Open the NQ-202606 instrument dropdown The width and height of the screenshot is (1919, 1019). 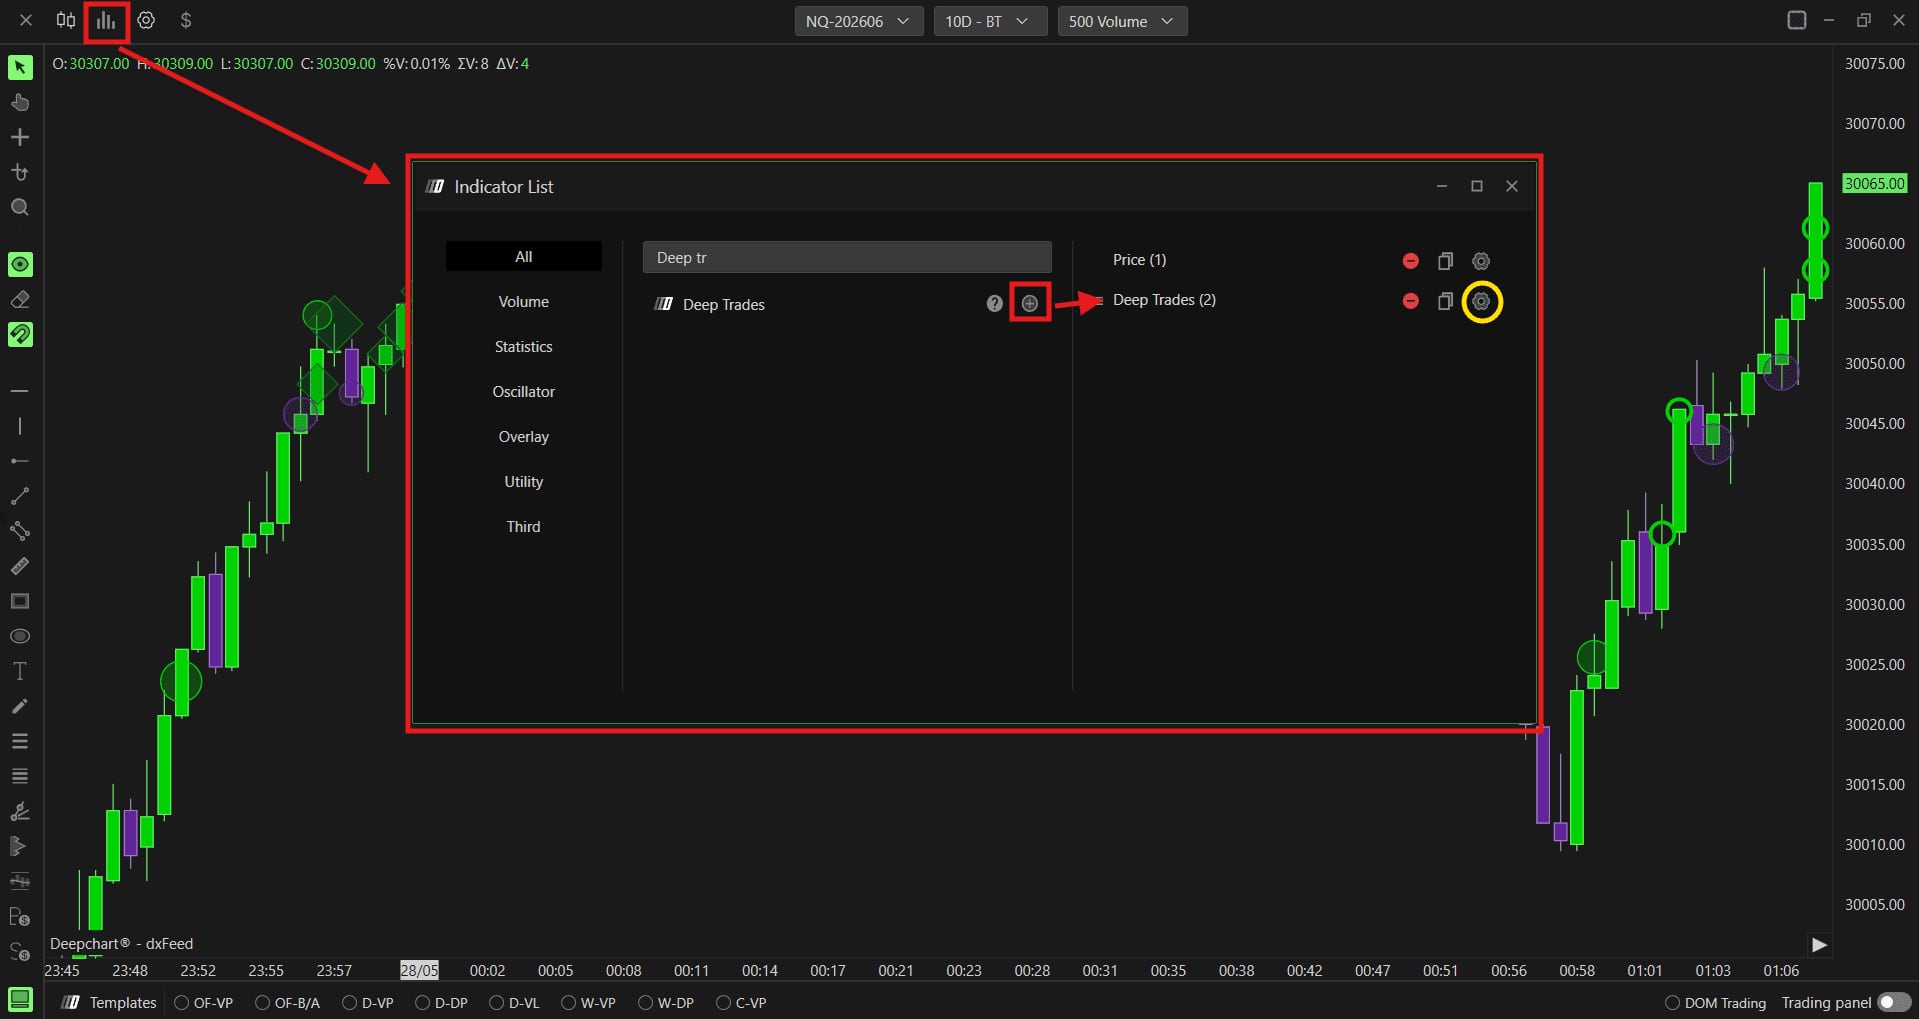(x=858, y=21)
